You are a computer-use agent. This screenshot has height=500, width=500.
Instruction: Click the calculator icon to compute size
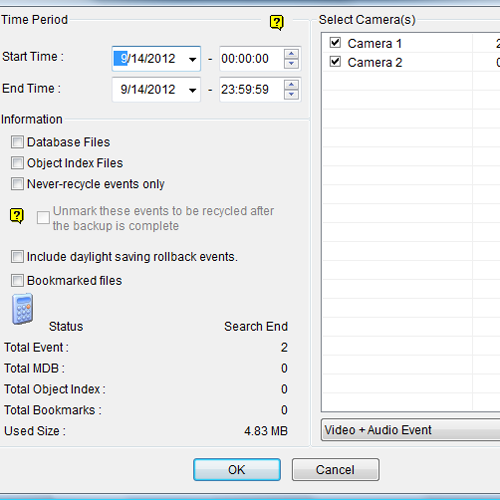coord(23,309)
